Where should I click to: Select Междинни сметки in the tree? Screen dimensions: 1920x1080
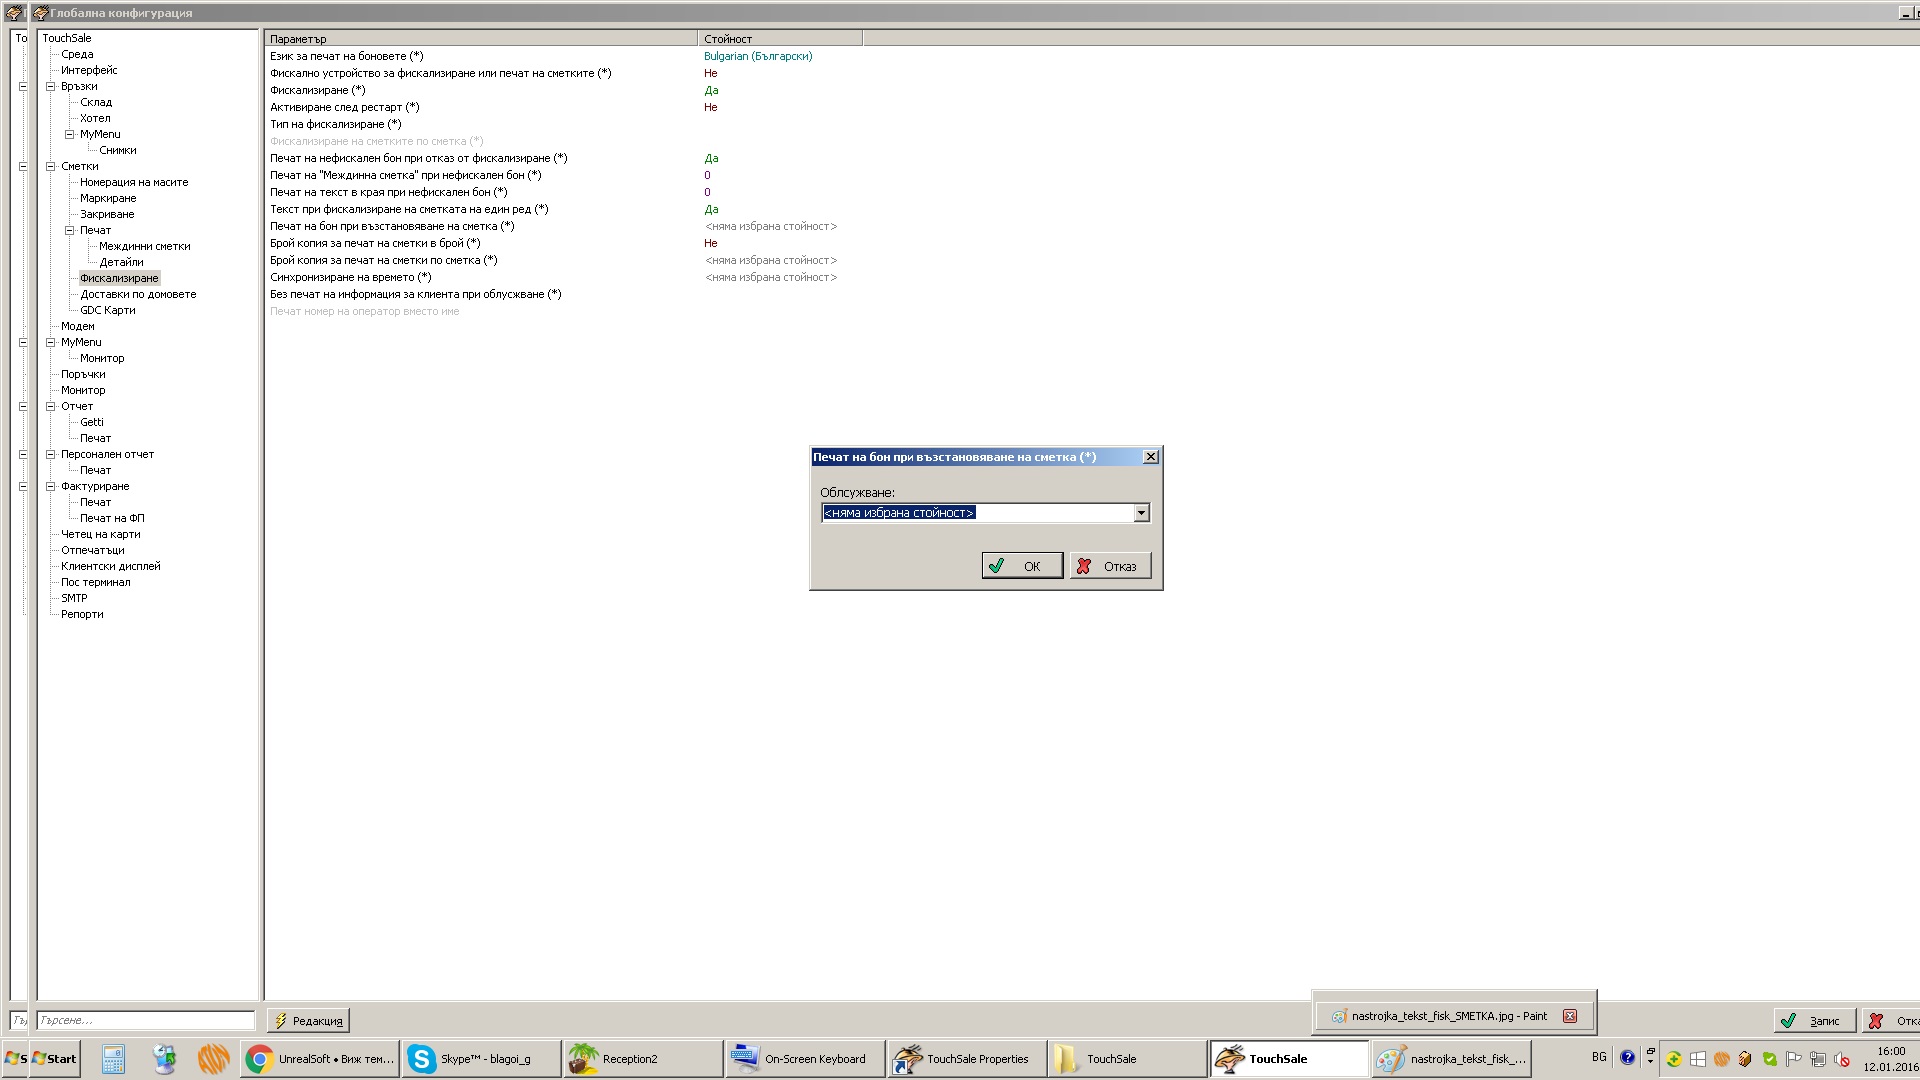coord(144,246)
